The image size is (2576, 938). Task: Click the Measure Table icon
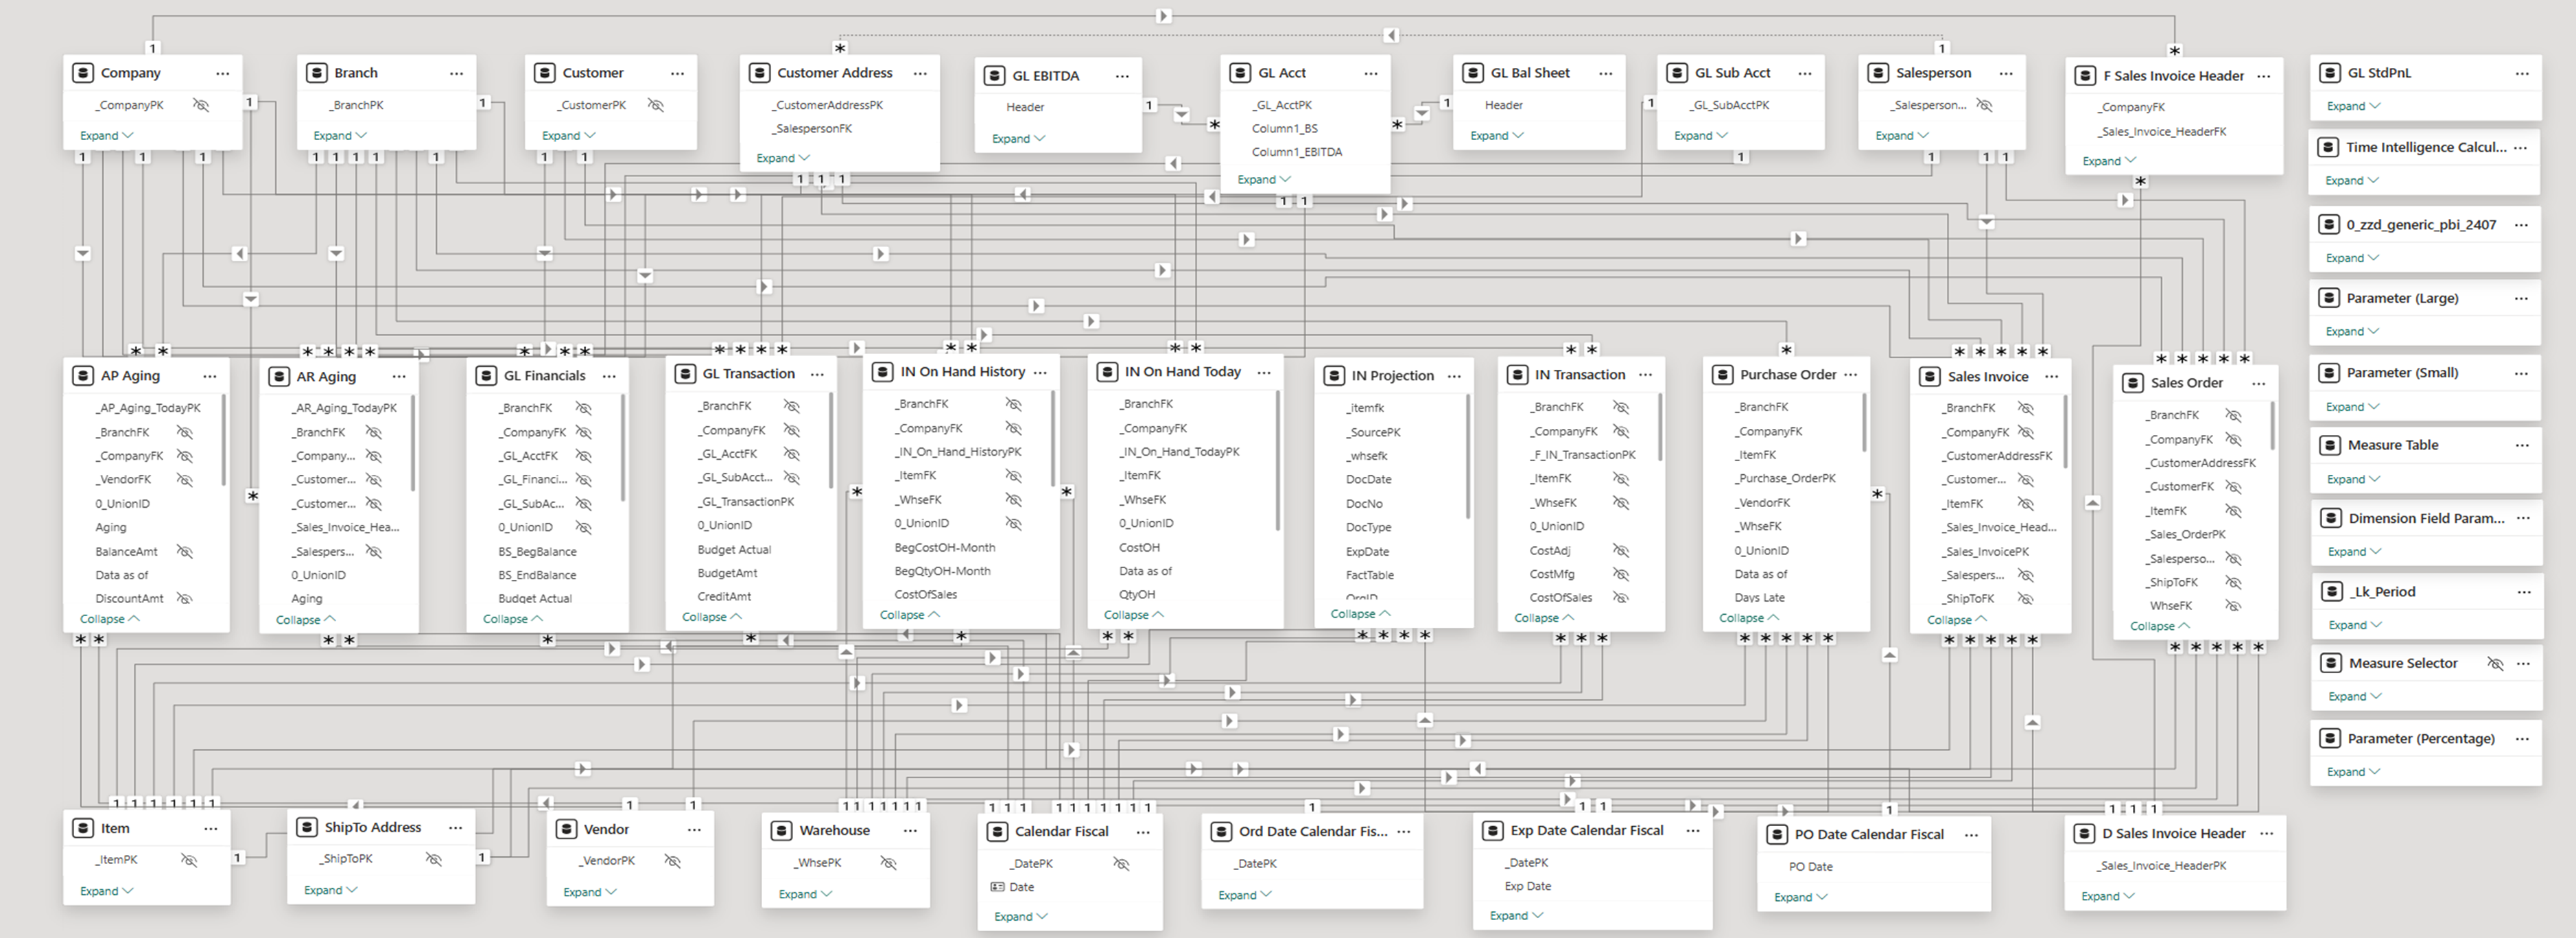(2330, 445)
